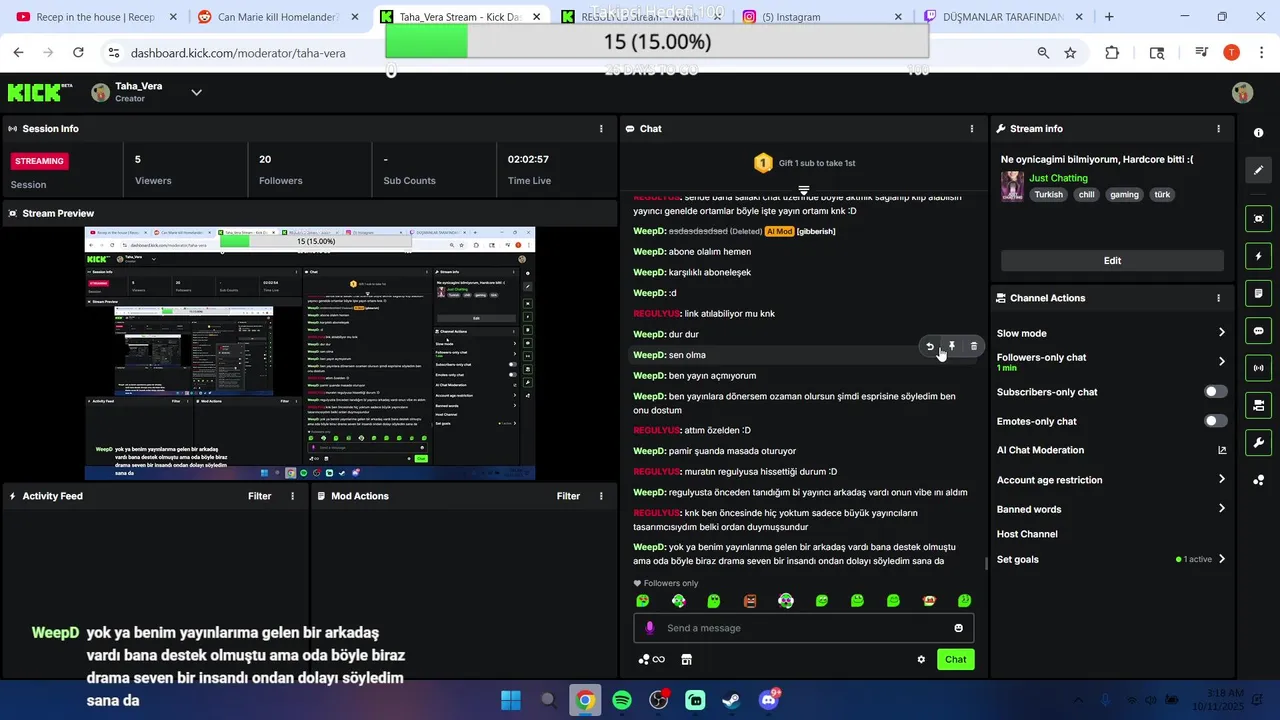Switch to Instagram tab
Viewport: 1280px width, 720px height.
[x=820, y=17]
